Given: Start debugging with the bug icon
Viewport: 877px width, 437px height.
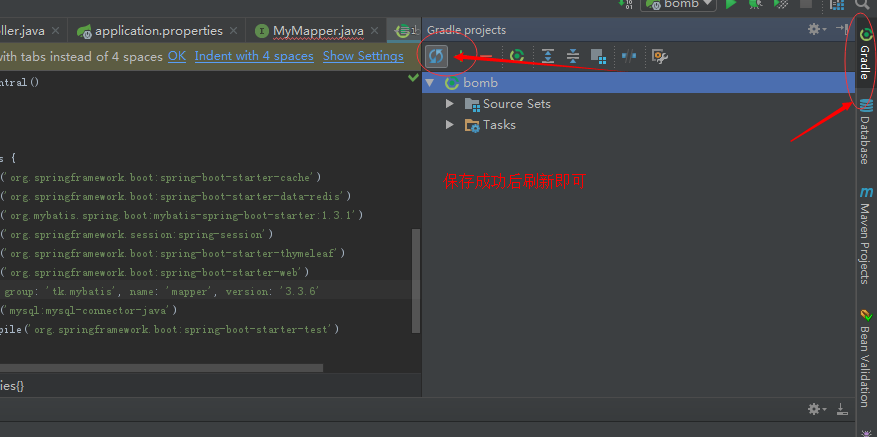Looking at the screenshot, I should tap(755, 4).
